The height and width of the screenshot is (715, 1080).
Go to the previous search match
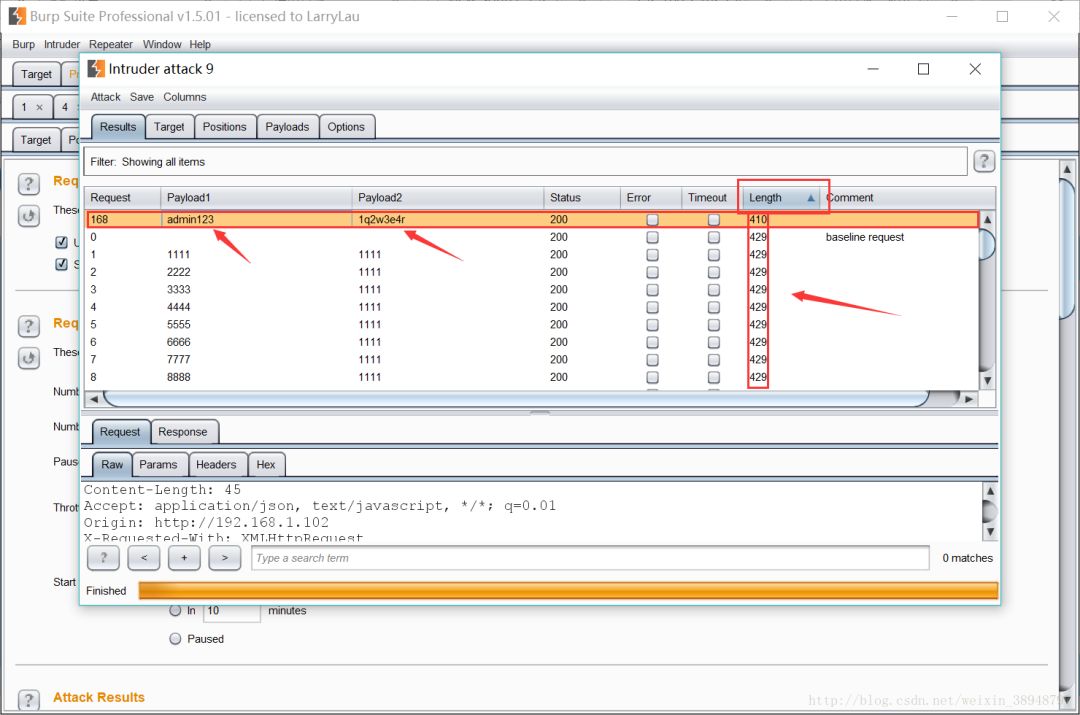(x=144, y=558)
